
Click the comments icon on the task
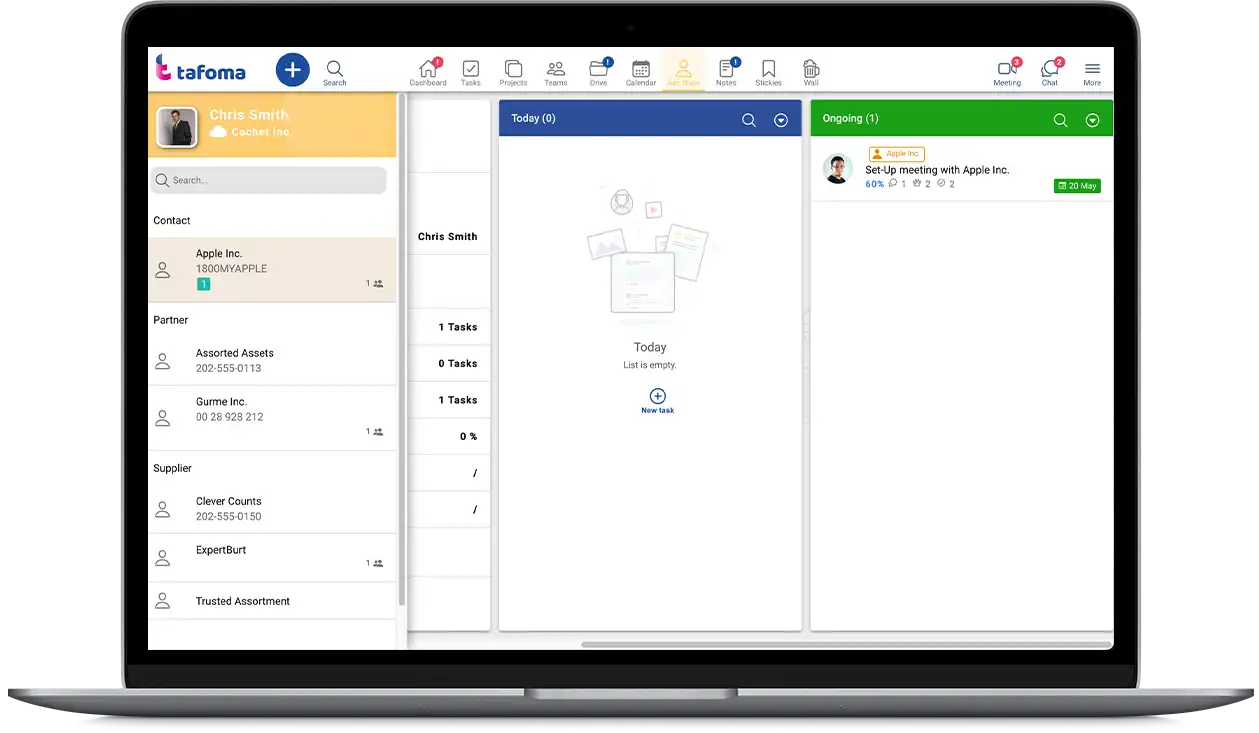(x=893, y=183)
